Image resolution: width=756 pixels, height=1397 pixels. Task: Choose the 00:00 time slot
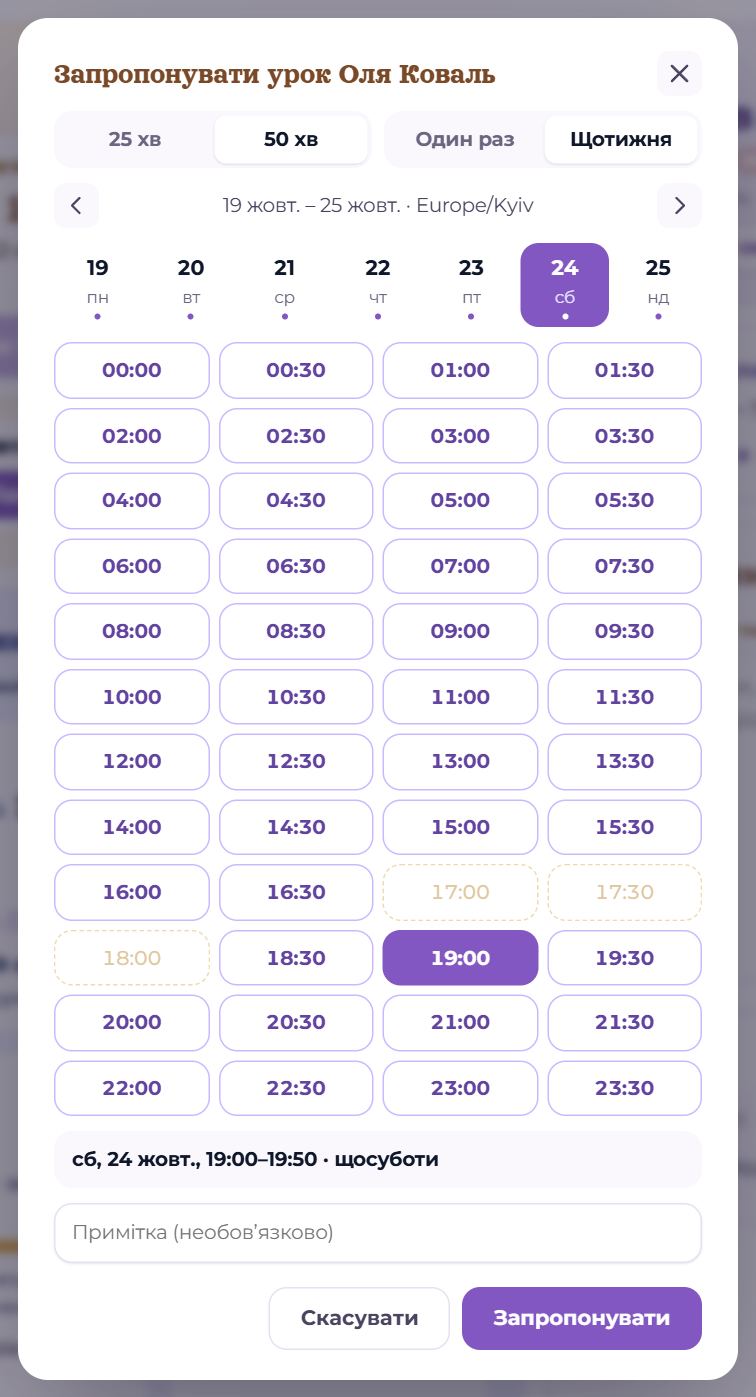coord(132,370)
